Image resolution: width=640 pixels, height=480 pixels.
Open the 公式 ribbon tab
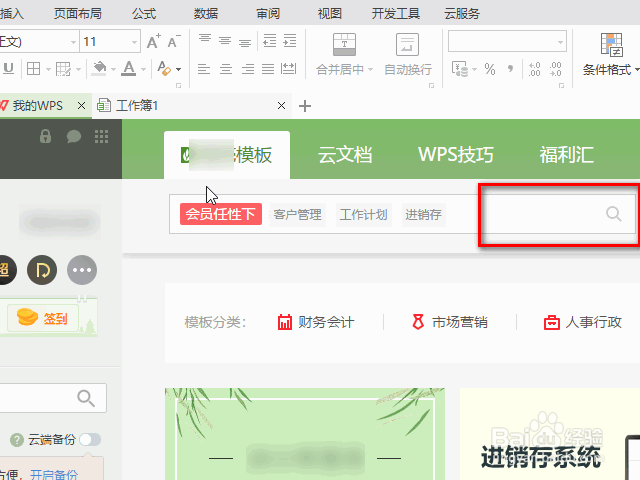click(x=144, y=13)
